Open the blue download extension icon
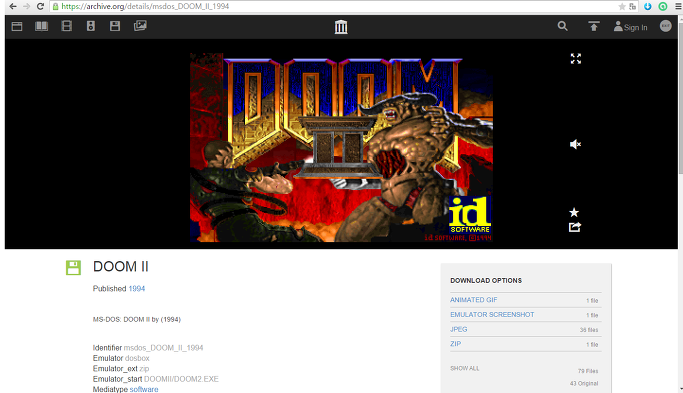The width and height of the screenshot is (683, 393). point(648,7)
